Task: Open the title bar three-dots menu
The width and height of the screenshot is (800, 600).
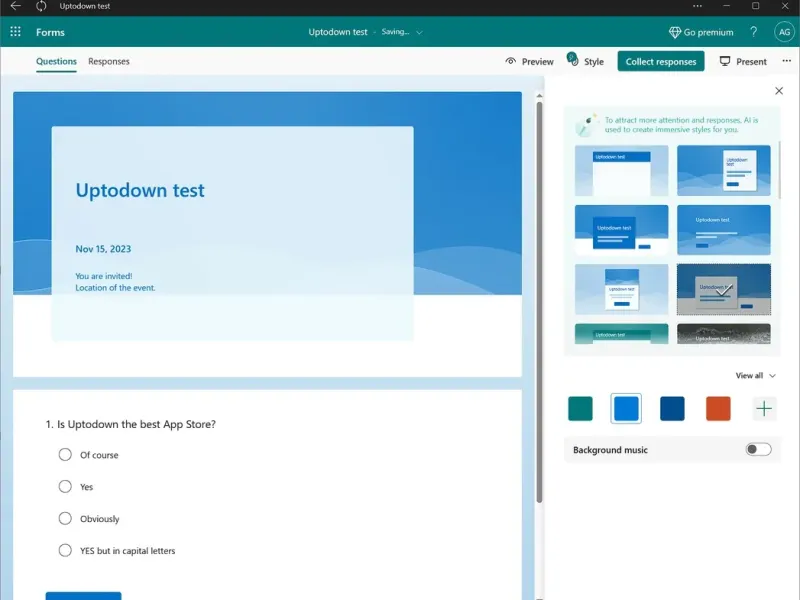Action: 697,6
